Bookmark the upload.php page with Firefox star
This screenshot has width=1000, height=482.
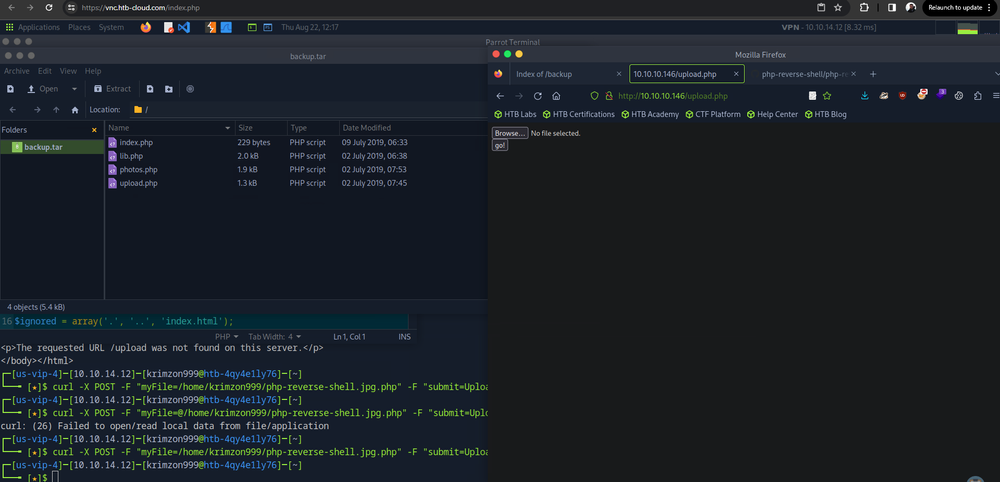point(827,96)
